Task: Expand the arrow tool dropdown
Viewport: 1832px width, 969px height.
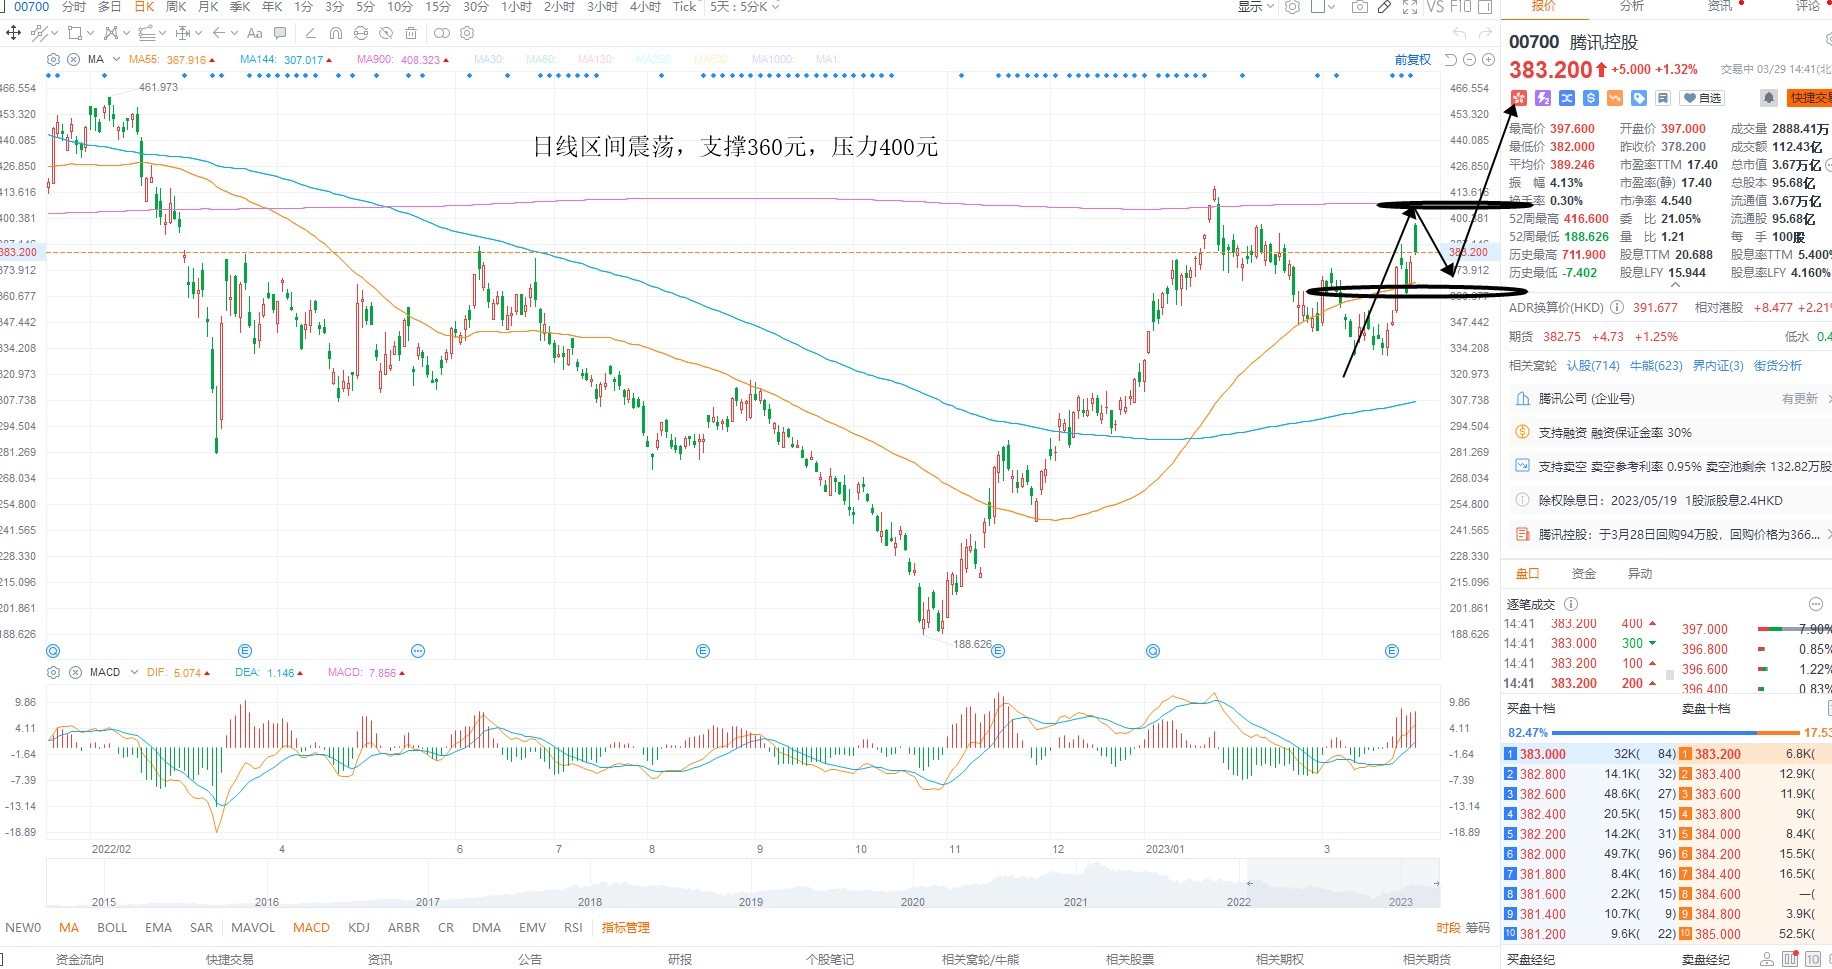Action: coord(234,33)
